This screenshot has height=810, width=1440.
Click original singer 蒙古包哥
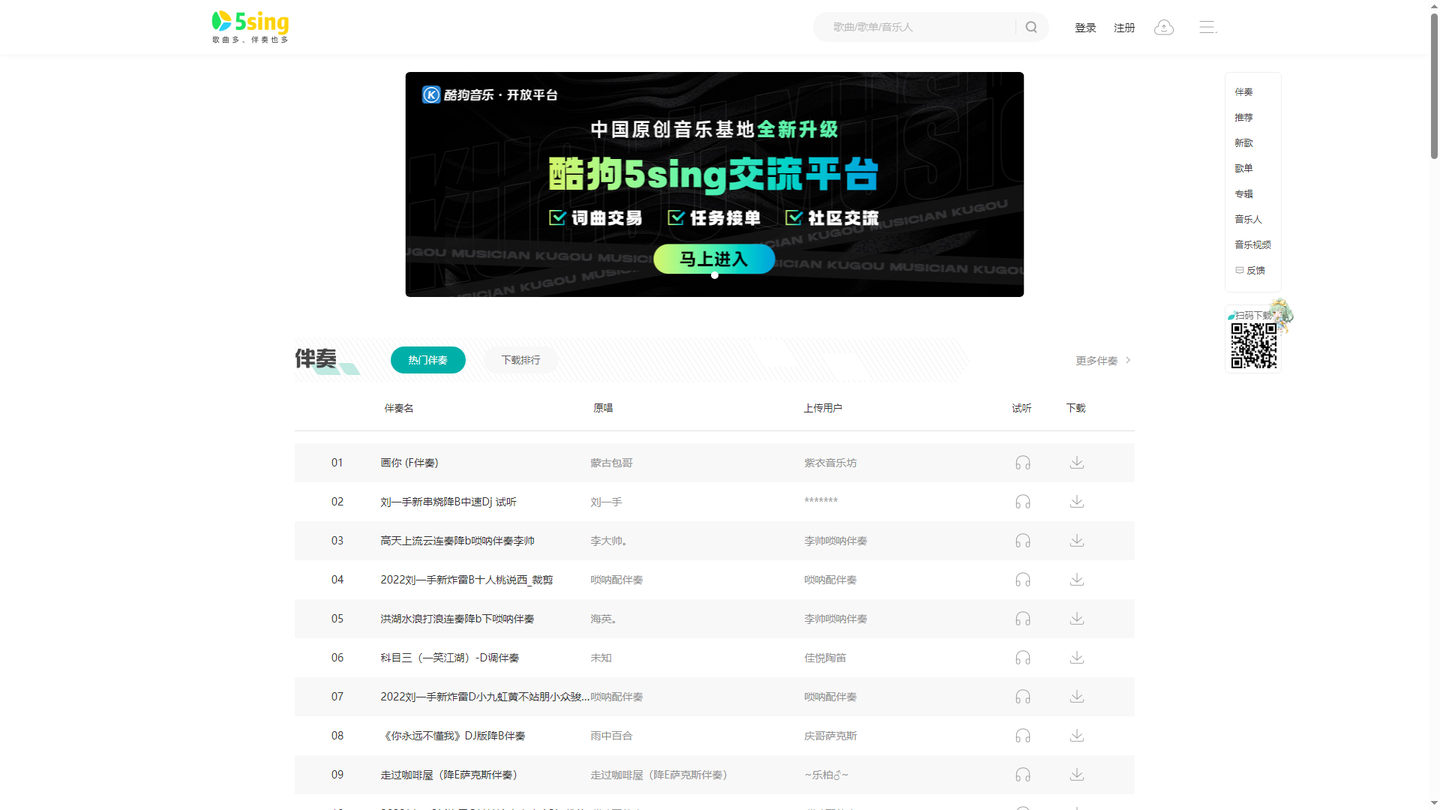point(611,463)
